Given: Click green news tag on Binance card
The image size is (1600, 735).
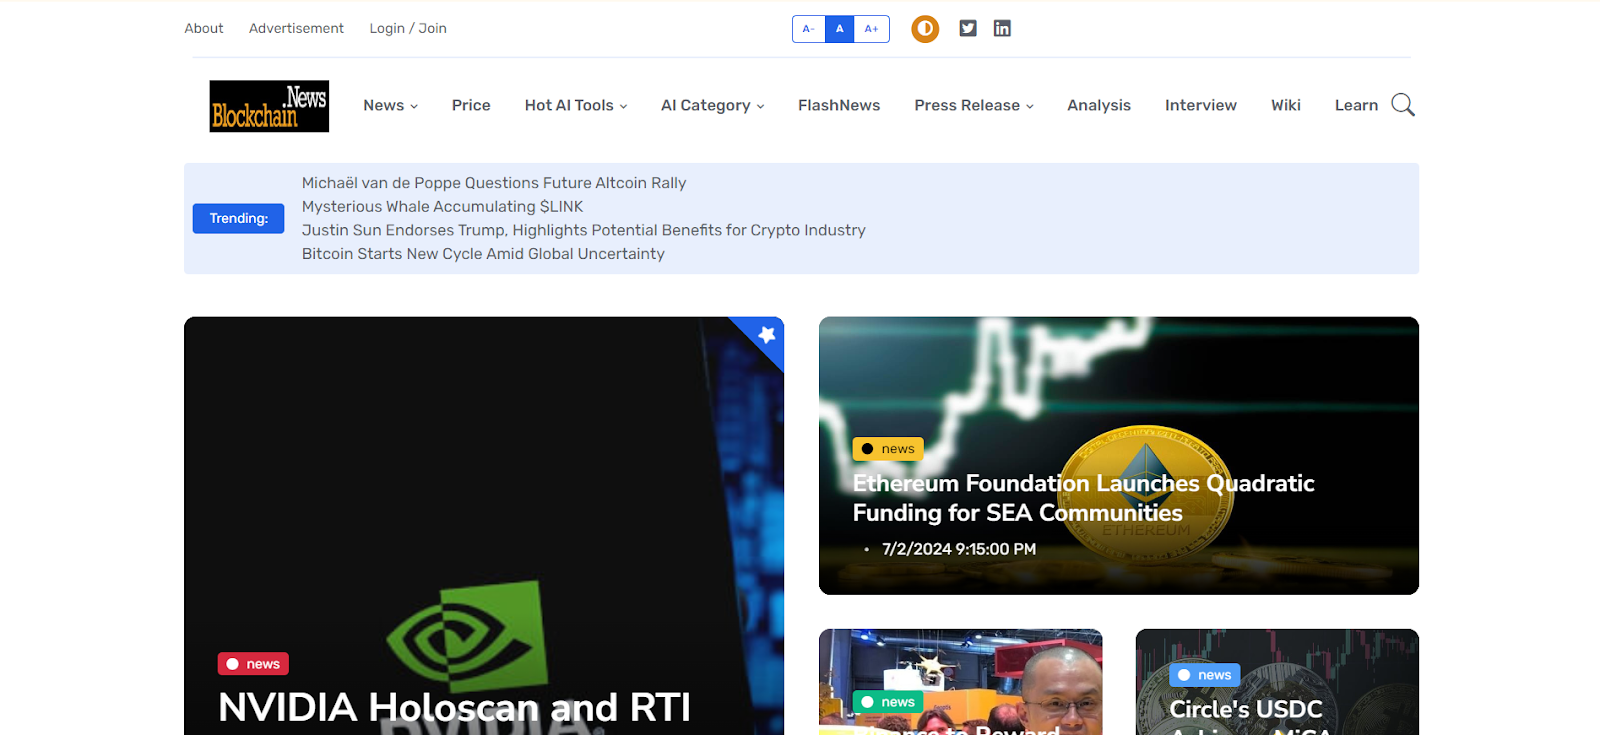Looking at the screenshot, I should click(x=888, y=702).
